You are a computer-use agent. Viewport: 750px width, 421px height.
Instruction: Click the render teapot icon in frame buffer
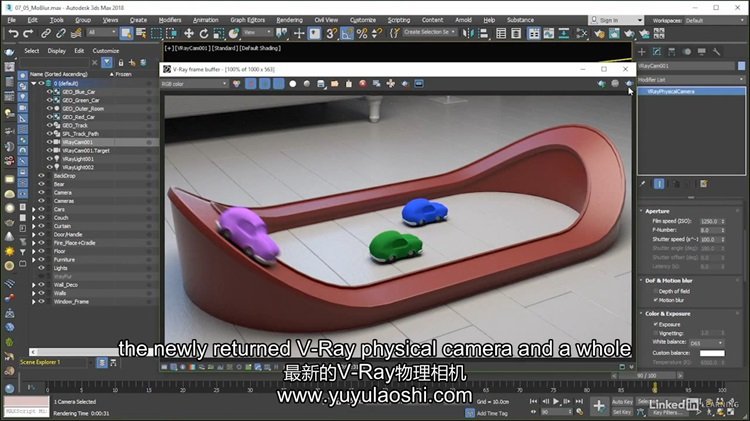click(629, 84)
